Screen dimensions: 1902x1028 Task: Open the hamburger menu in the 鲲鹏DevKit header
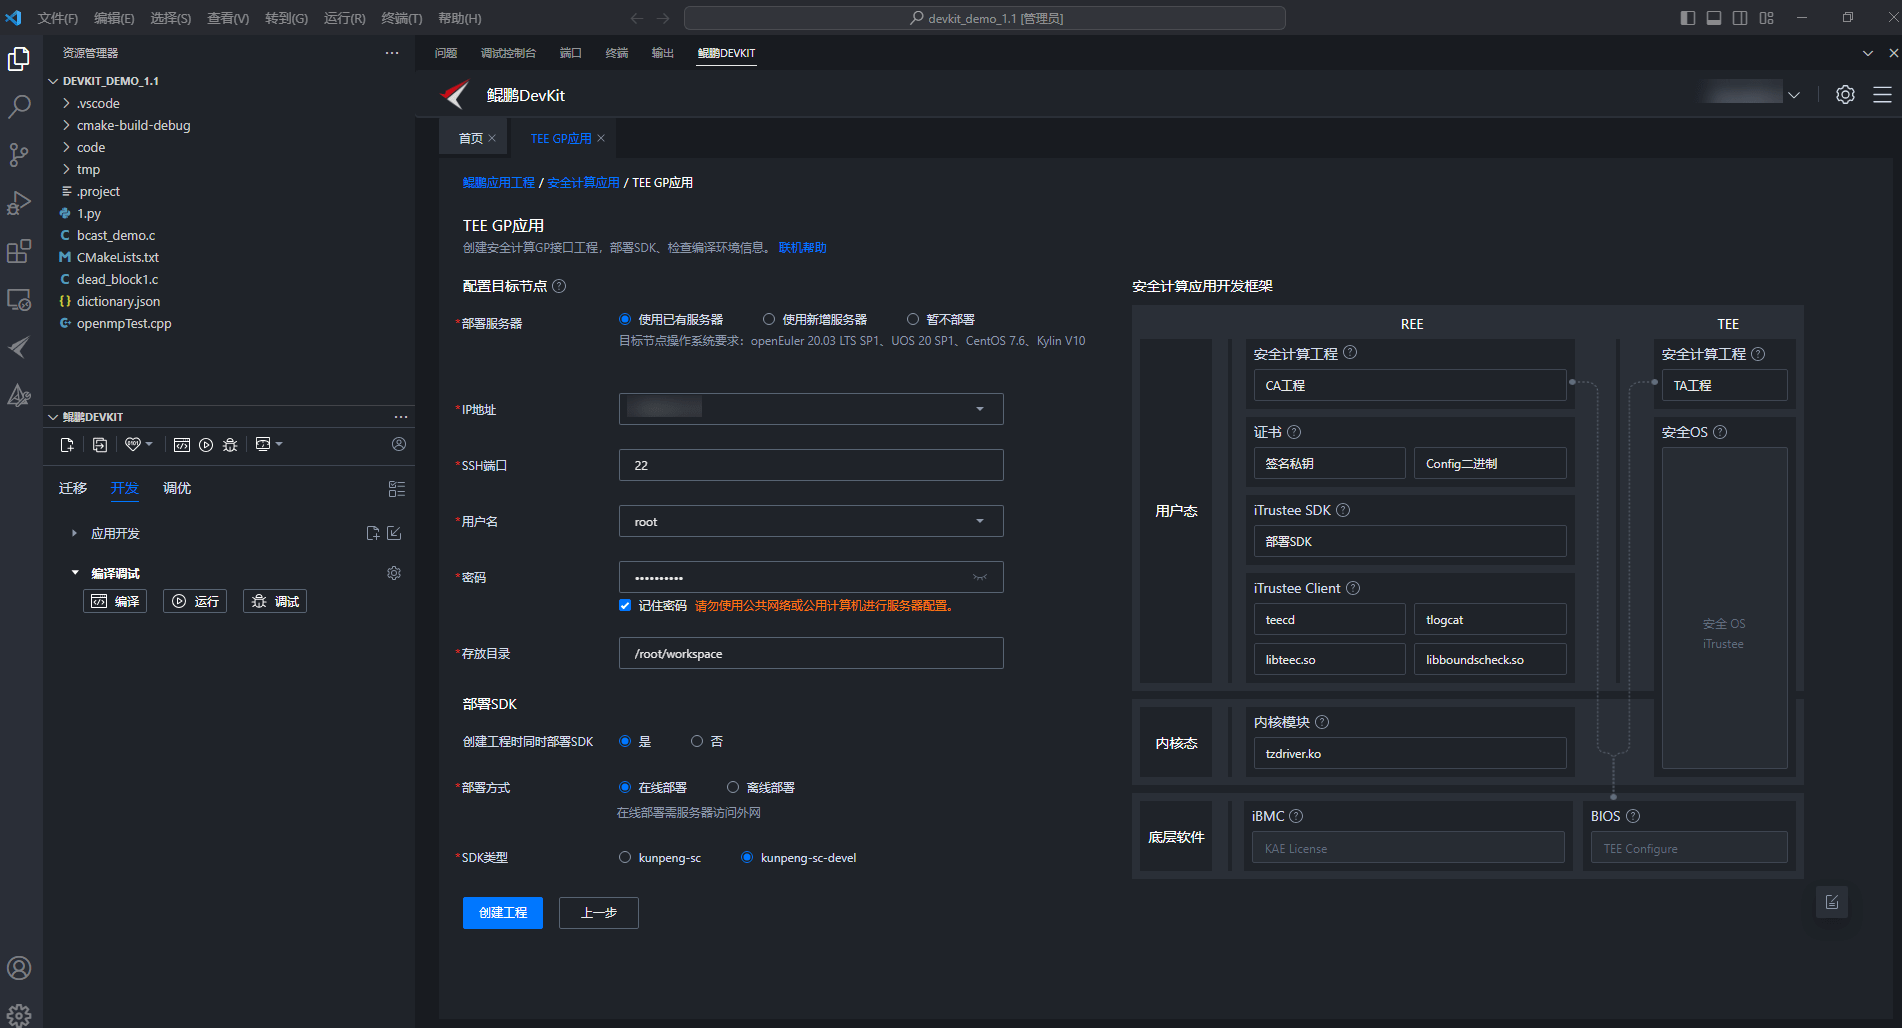[1882, 94]
